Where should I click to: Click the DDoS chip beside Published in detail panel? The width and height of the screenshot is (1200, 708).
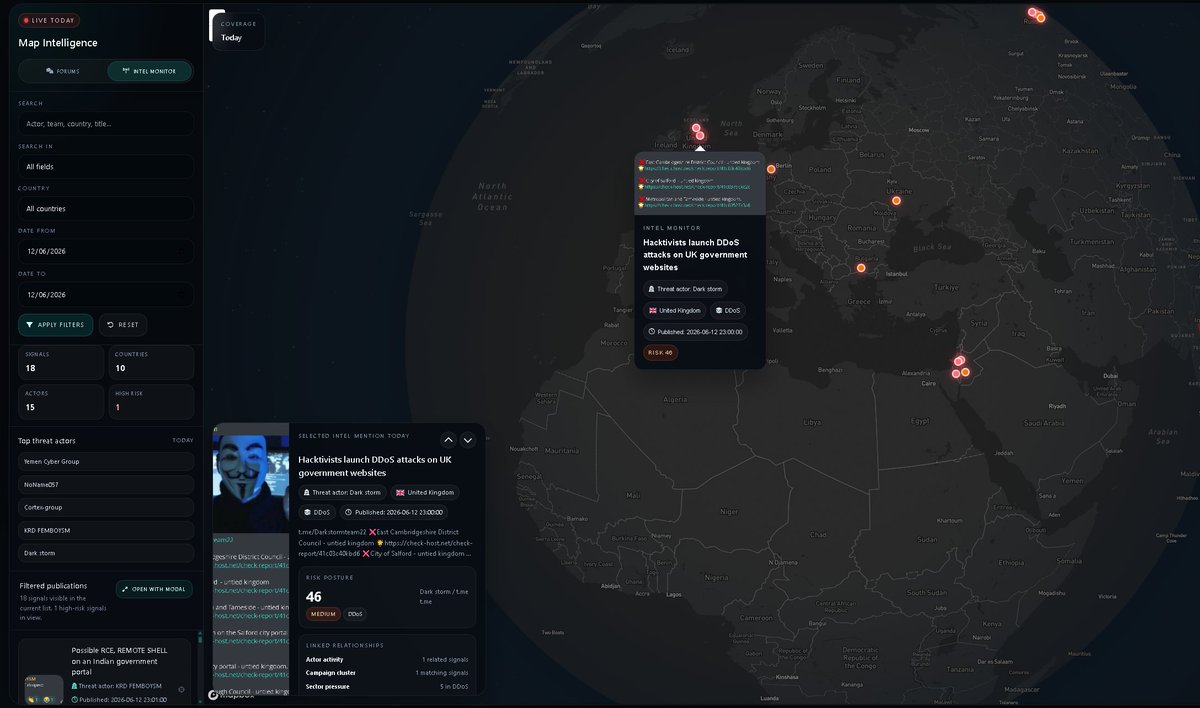(317, 512)
